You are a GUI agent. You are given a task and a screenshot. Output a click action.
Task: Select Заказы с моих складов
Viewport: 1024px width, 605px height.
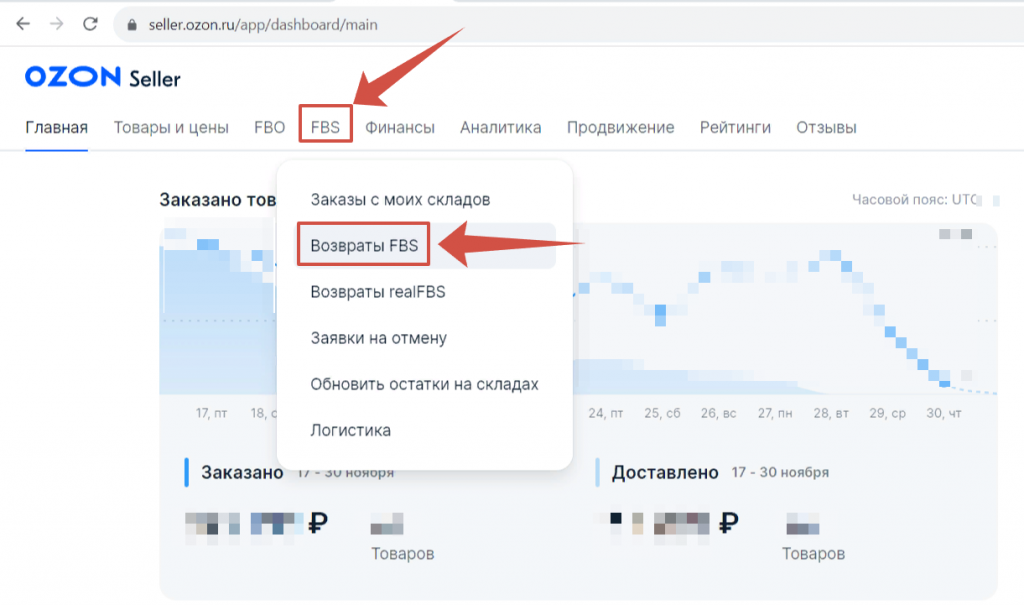400,199
